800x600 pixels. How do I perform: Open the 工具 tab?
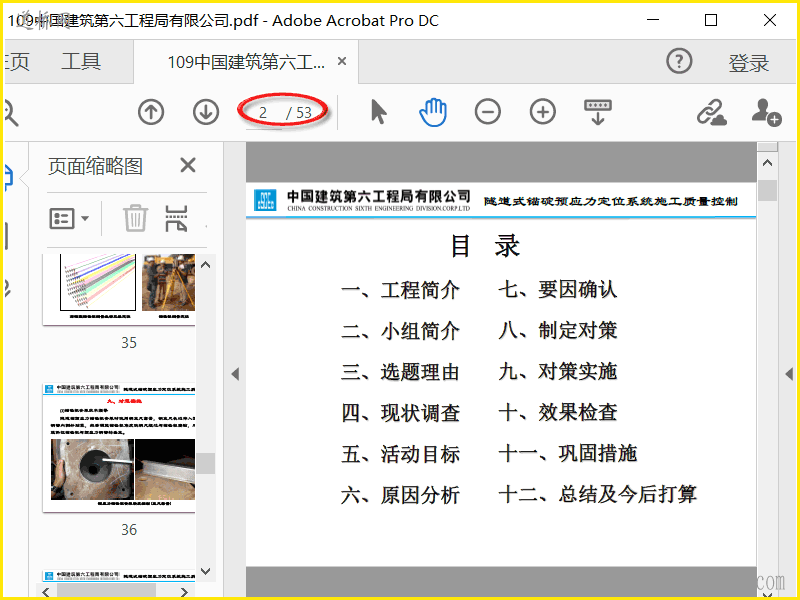pyautogui.click(x=81, y=62)
